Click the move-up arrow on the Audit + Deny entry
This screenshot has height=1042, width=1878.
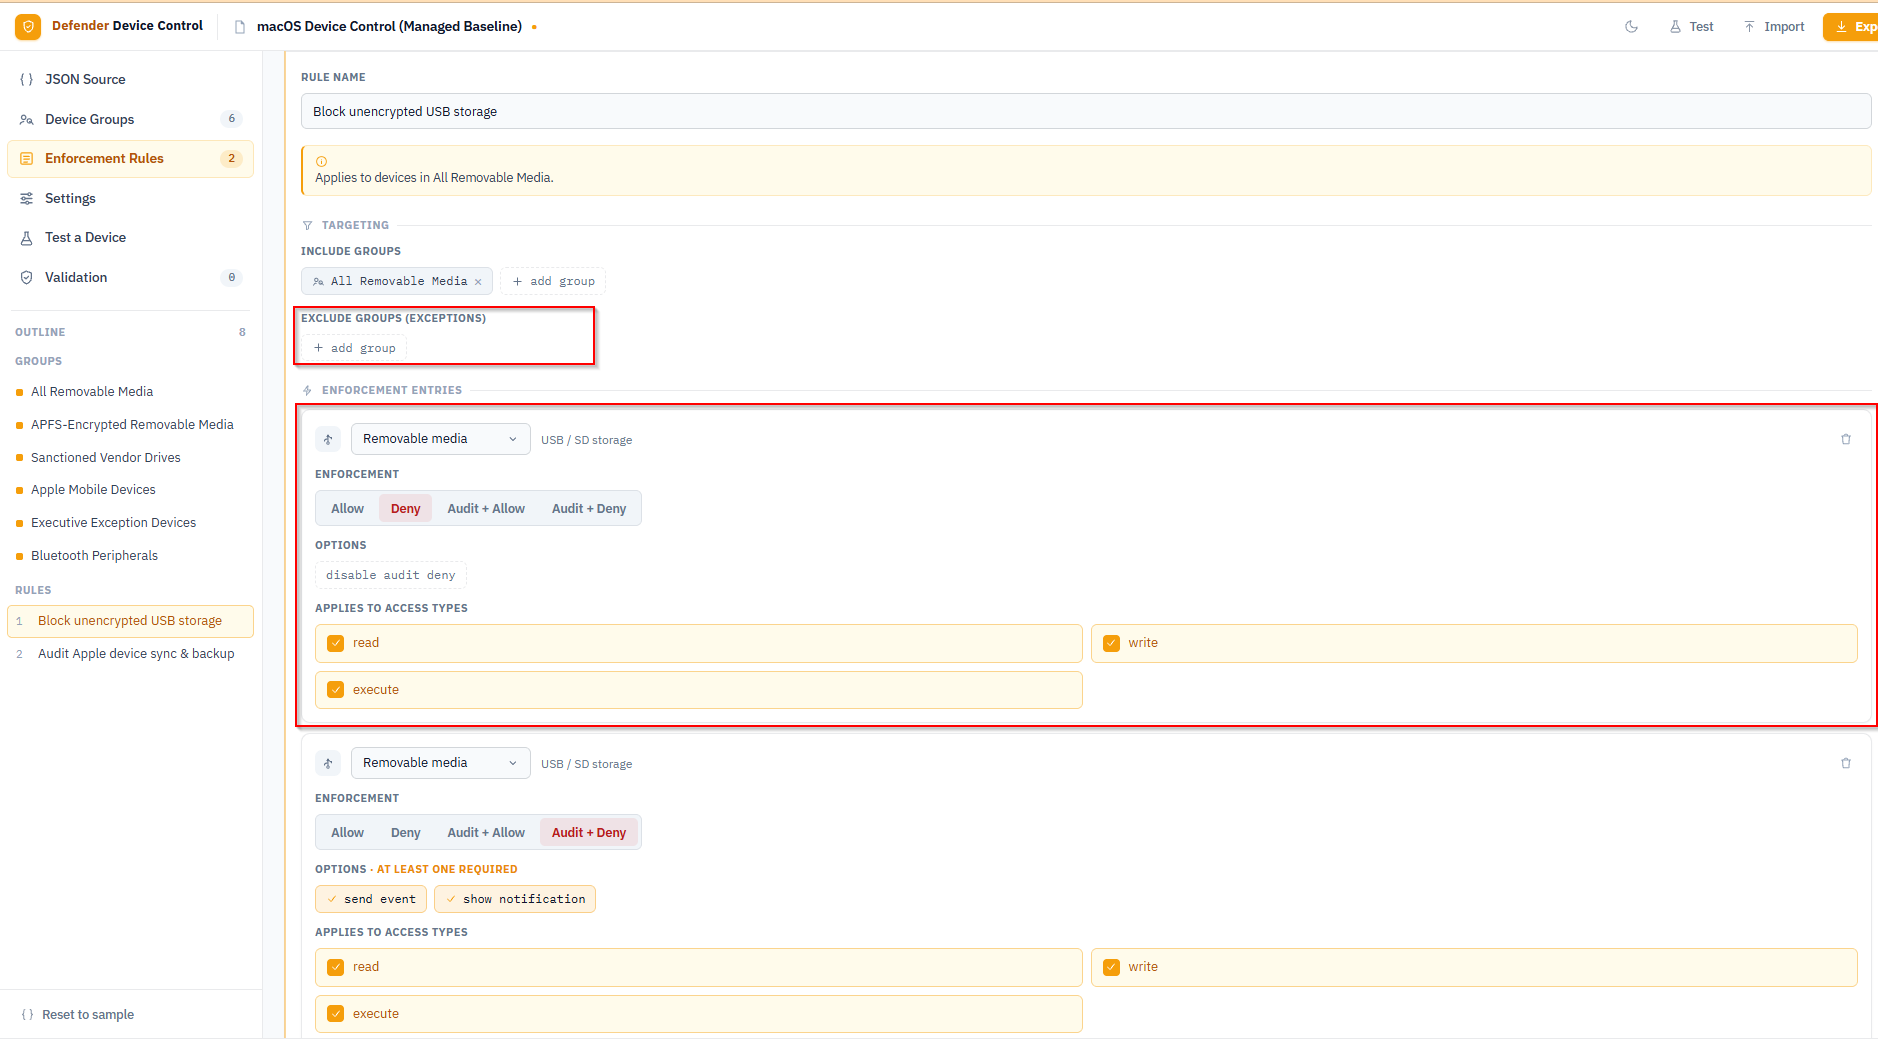point(328,763)
